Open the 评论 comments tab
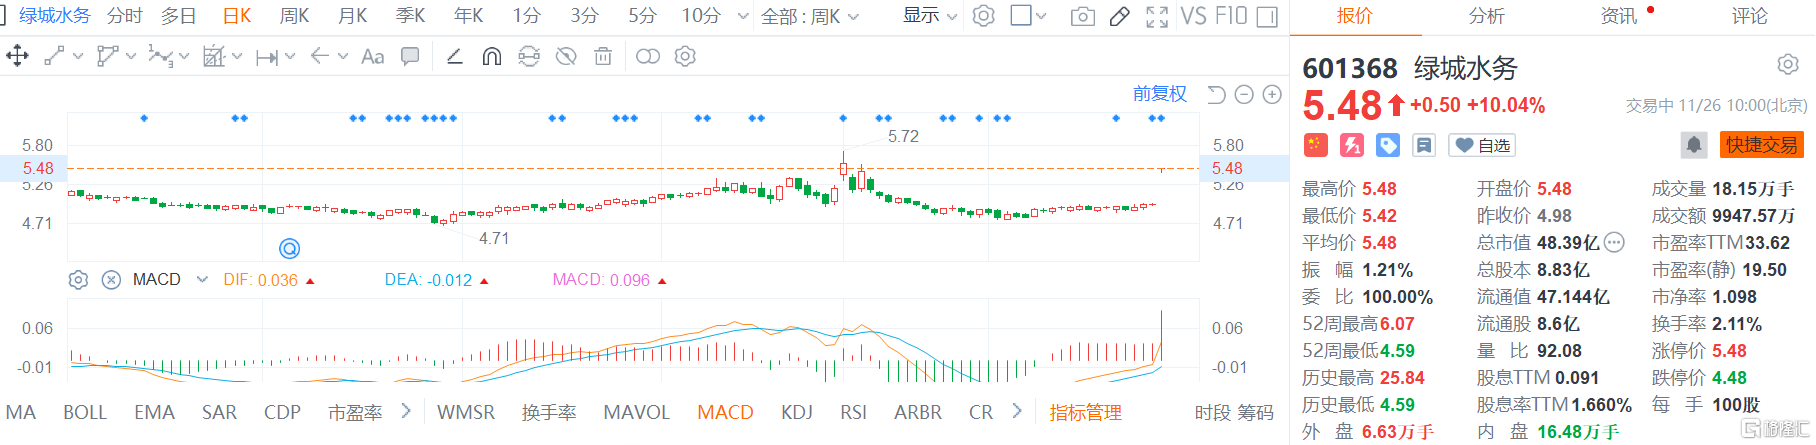 [x=1750, y=16]
